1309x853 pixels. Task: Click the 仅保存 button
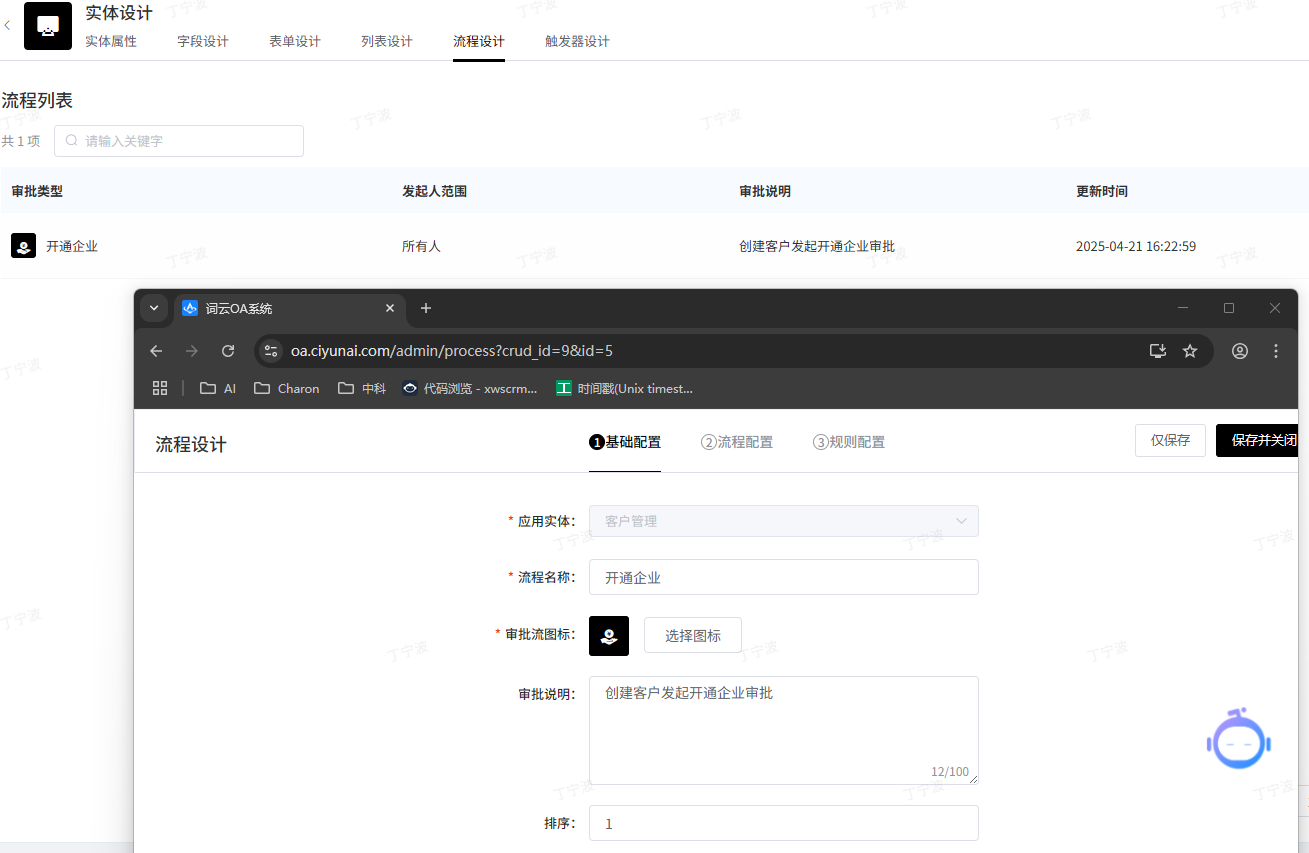coord(1170,440)
